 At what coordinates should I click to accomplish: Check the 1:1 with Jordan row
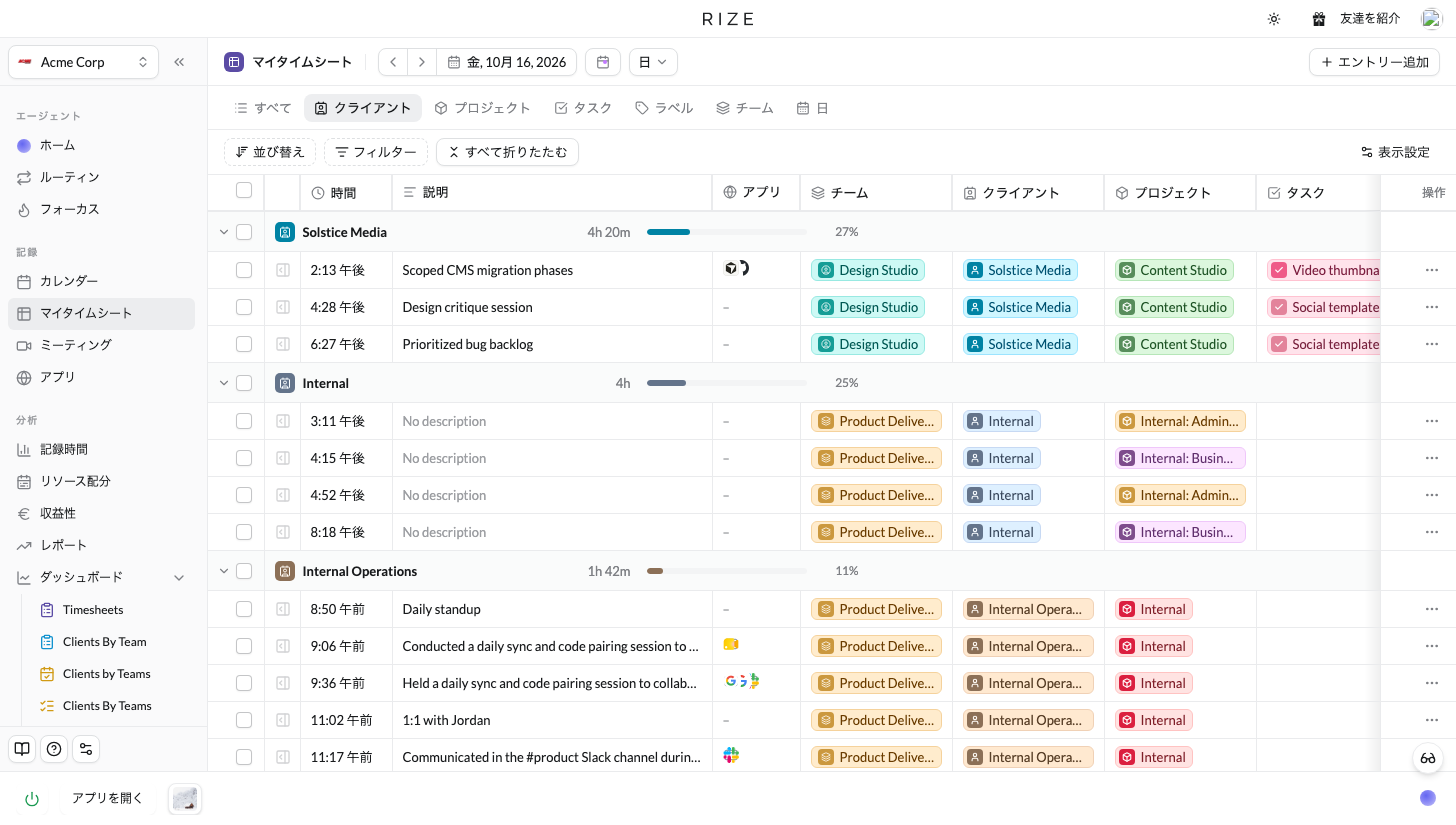click(244, 720)
